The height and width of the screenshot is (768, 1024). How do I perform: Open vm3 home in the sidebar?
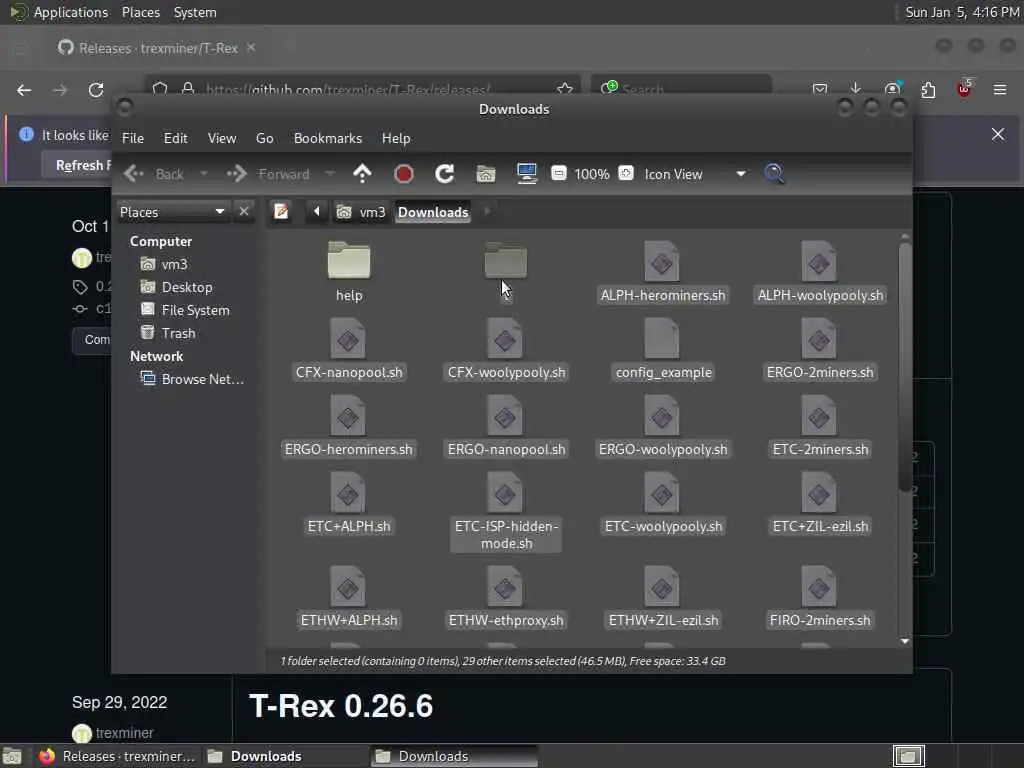click(165, 264)
